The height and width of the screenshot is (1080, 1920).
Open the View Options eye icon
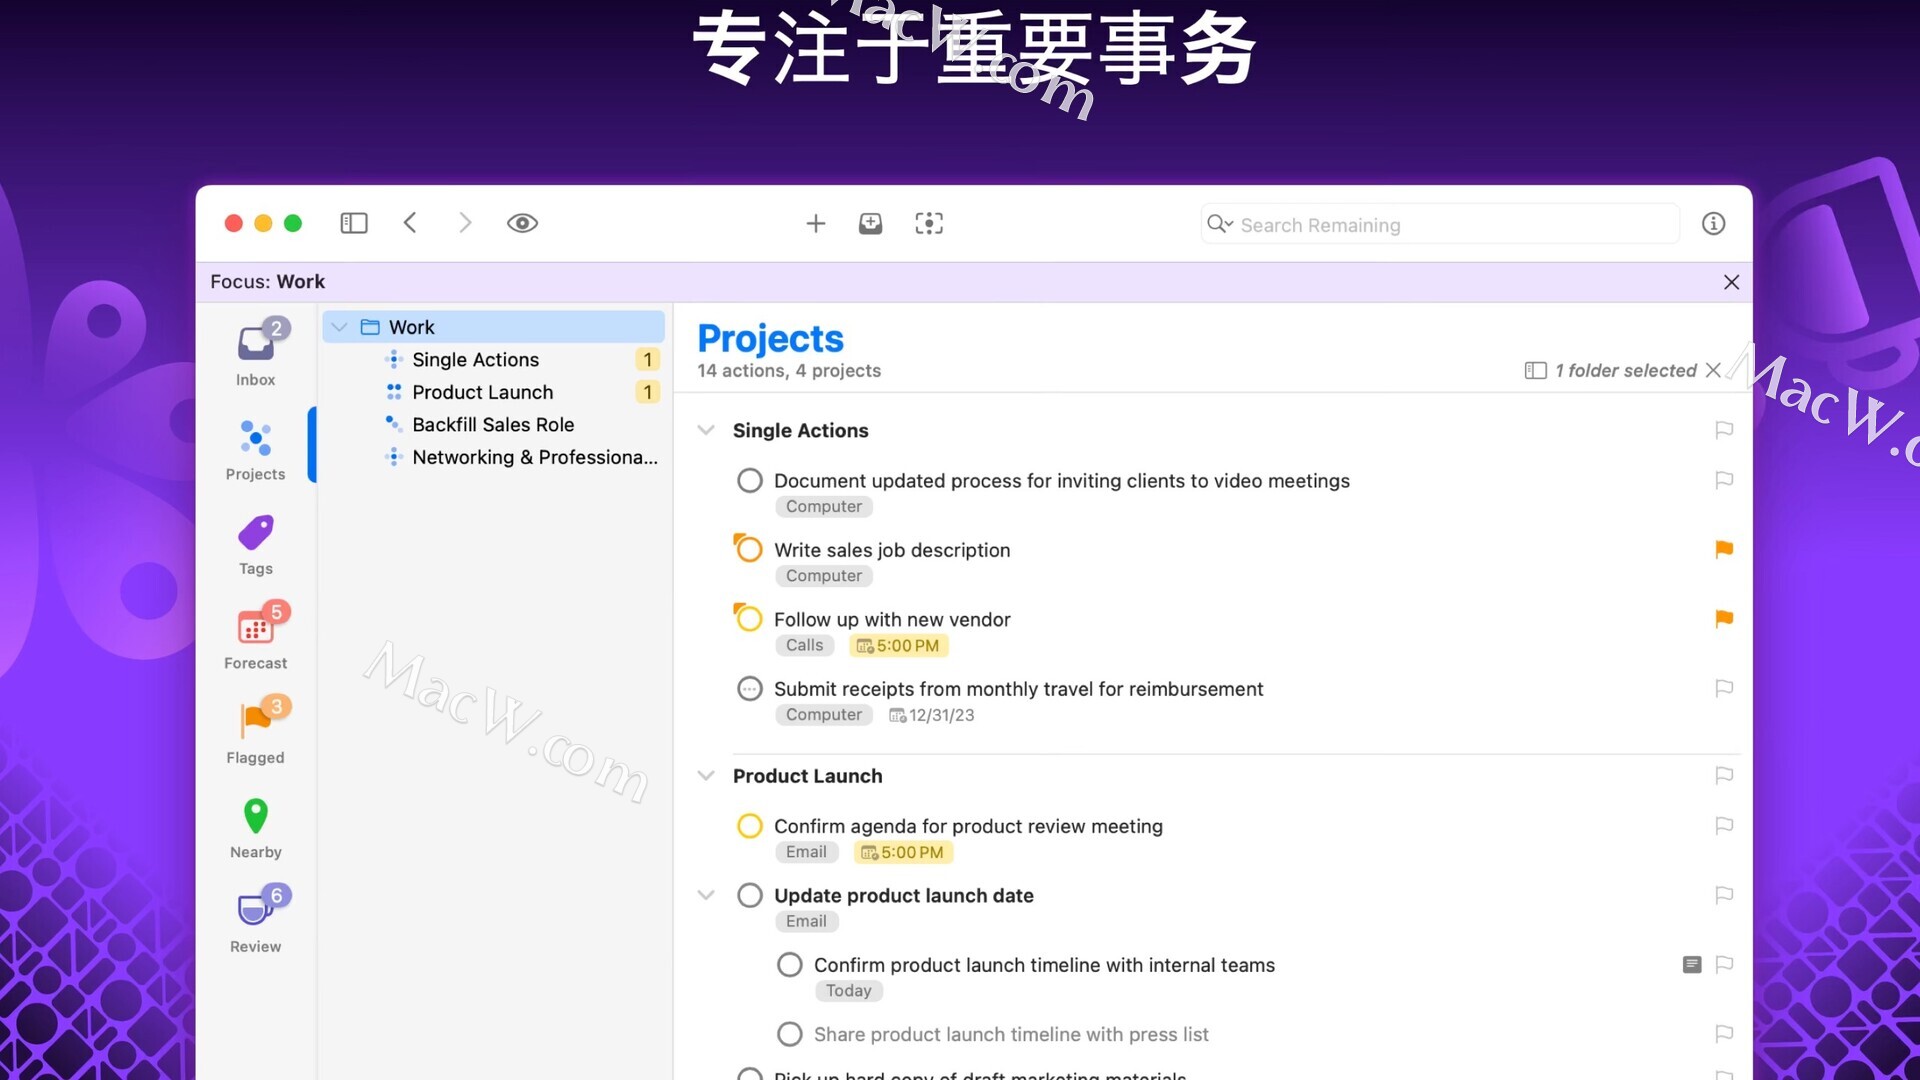[x=522, y=223]
